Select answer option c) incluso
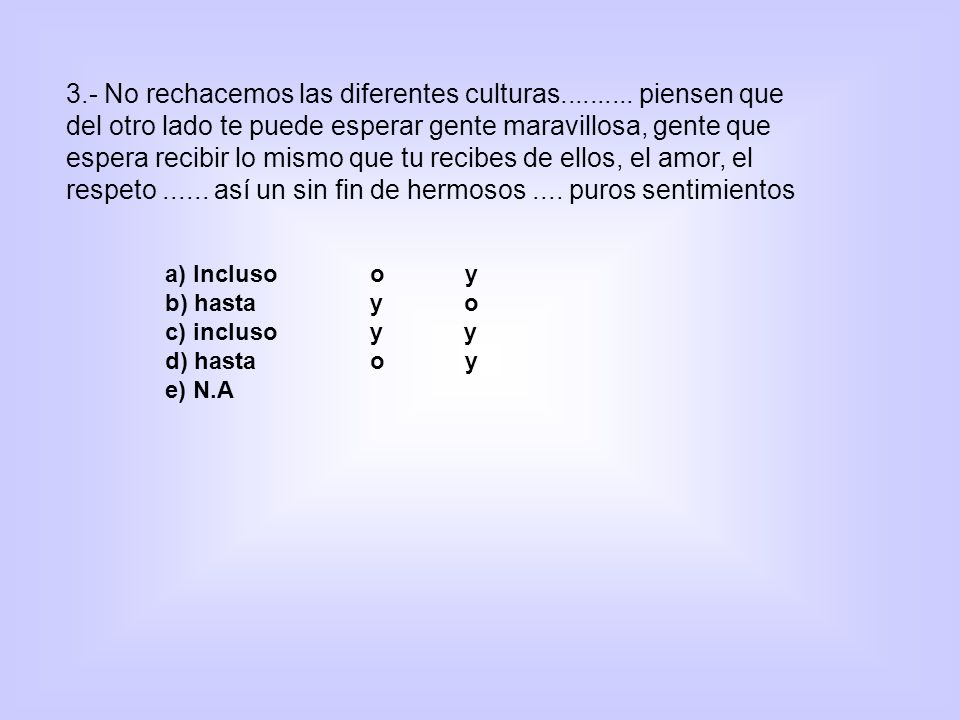Image resolution: width=960 pixels, height=720 pixels. (x=221, y=332)
